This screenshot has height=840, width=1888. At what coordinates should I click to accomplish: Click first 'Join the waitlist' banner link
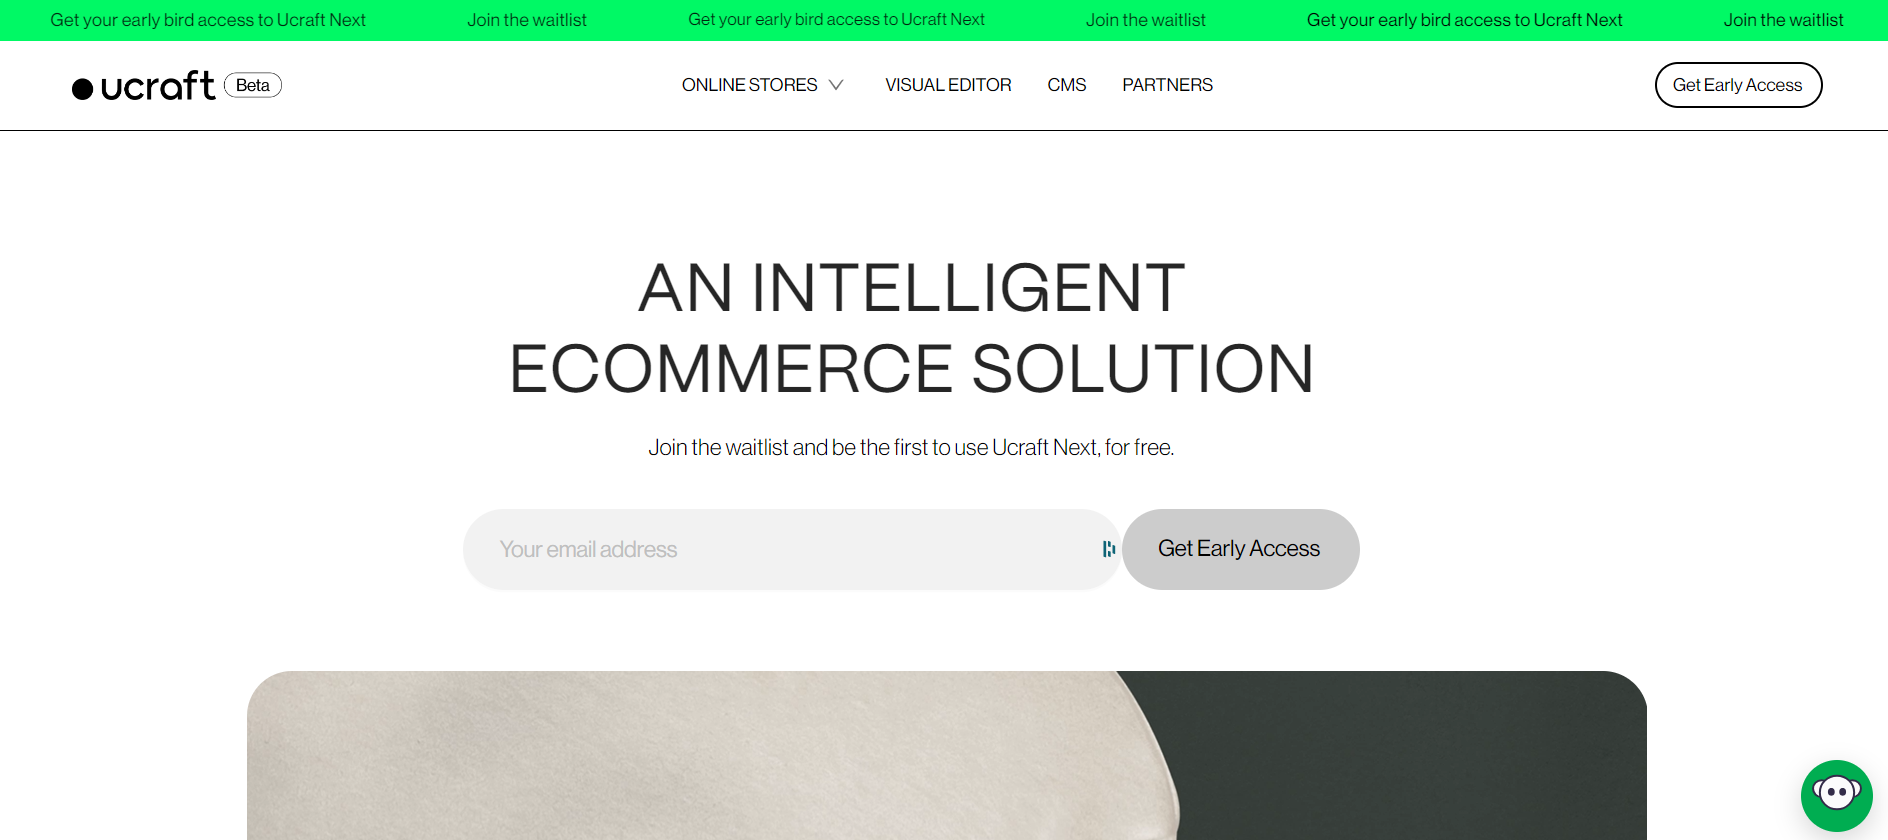coord(527,20)
